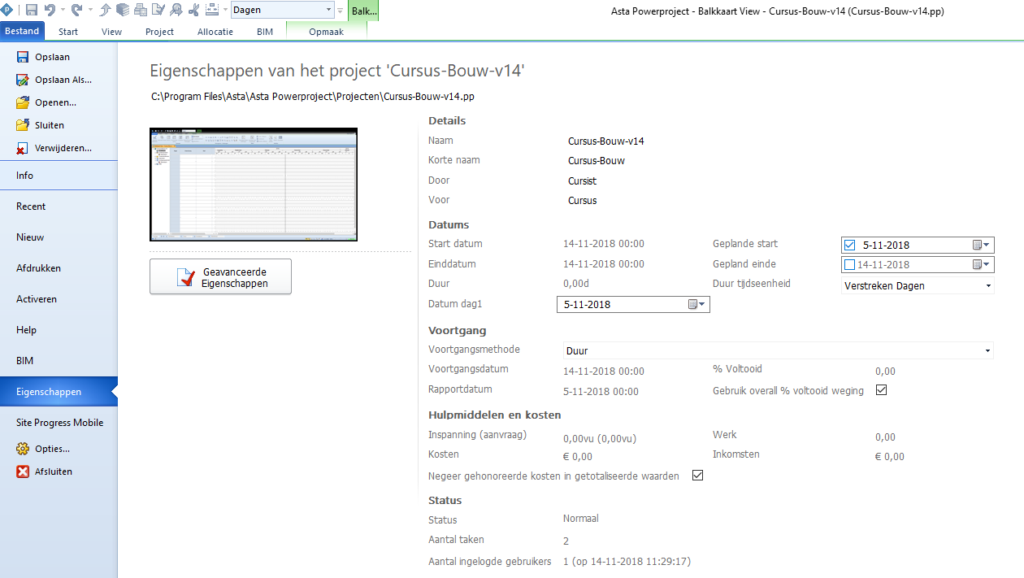
Task: Open the Geplande start calendar picker
Action: pos(981,245)
